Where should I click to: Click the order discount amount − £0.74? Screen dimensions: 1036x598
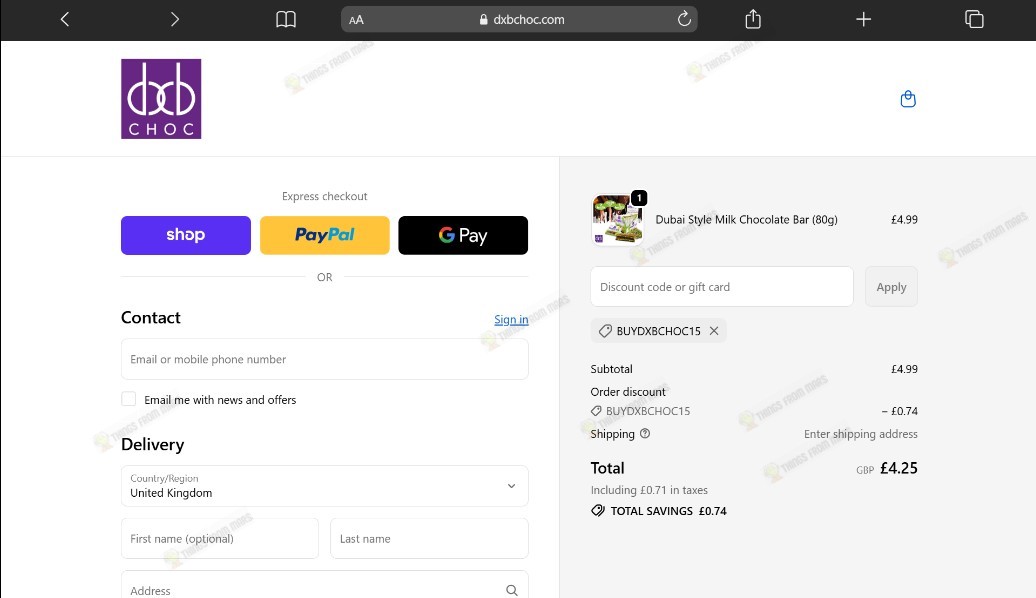(899, 411)
